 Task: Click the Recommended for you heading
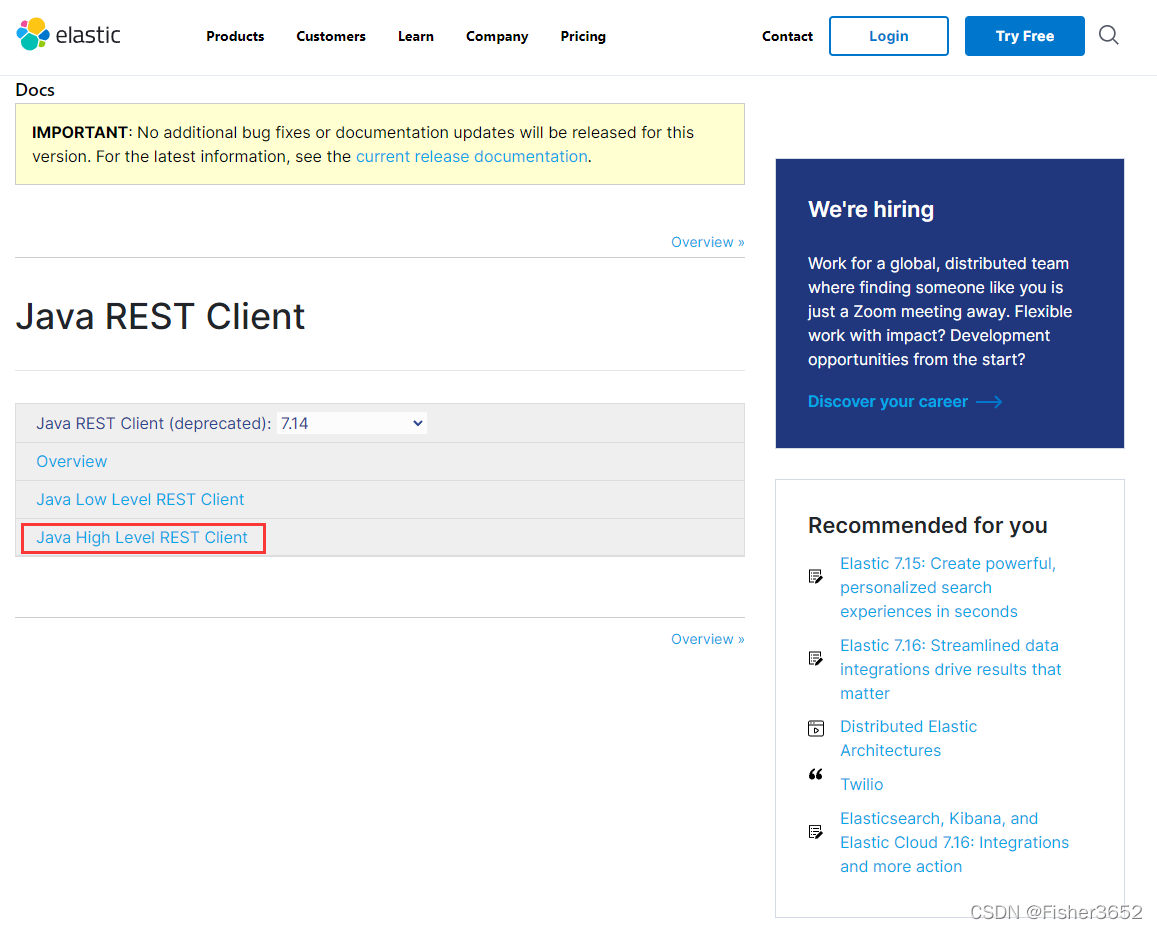pyautogui.click(x=928, y=525)
